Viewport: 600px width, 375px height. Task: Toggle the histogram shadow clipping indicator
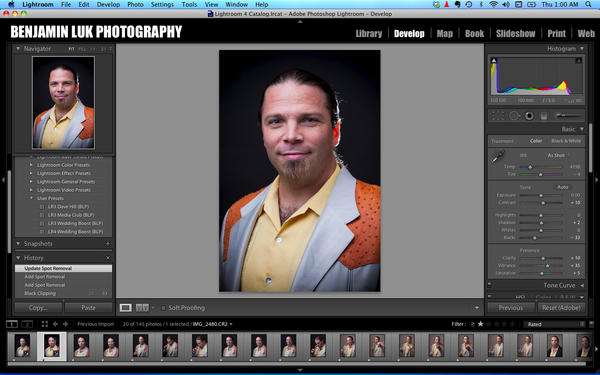click(494, 60)
